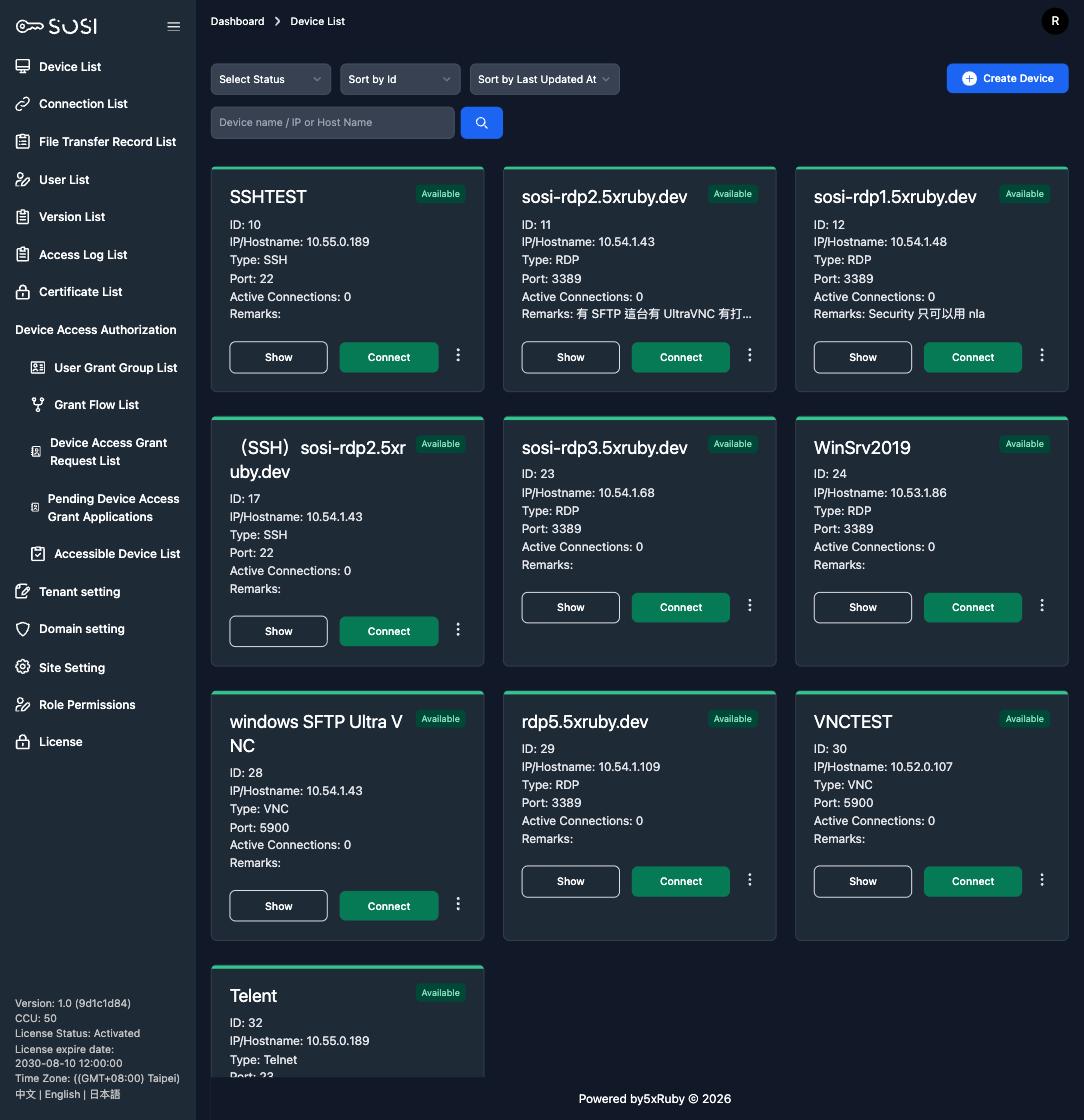Image resolution: width=1084 pixels, height=1120 pixels.
Task: Open the Tenant setting page
Action: pyautogui.click(x=79, y=591)
